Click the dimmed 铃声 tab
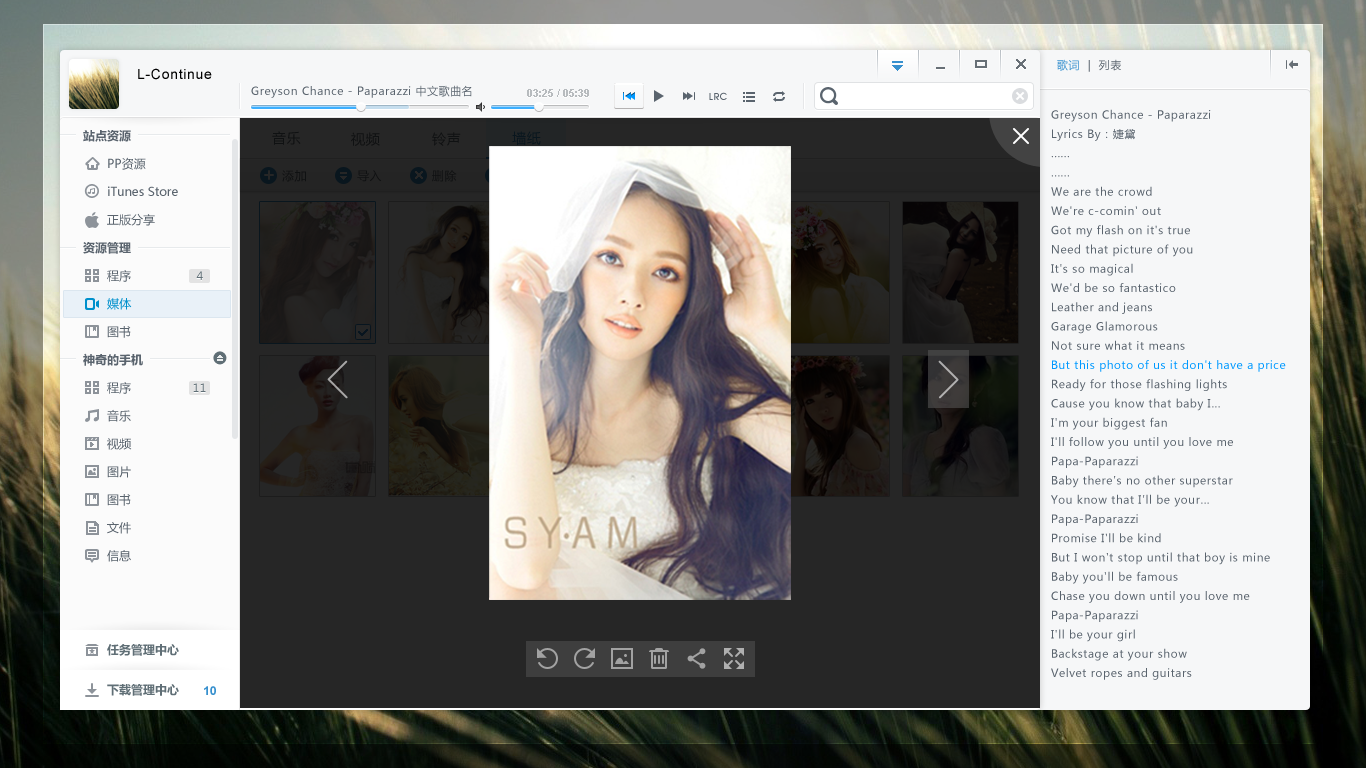The height and width of the screenshot is (768, 1366). click(446, 138)
